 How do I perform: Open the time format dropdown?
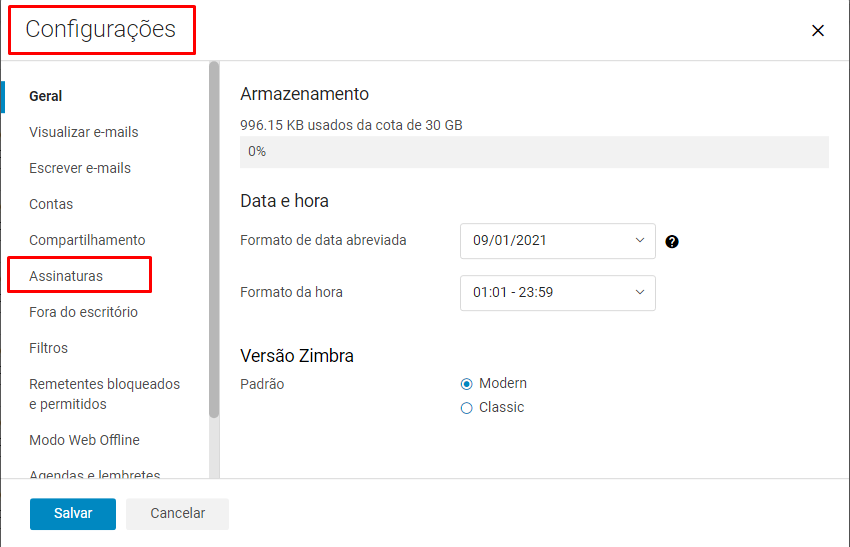(557, 293)
